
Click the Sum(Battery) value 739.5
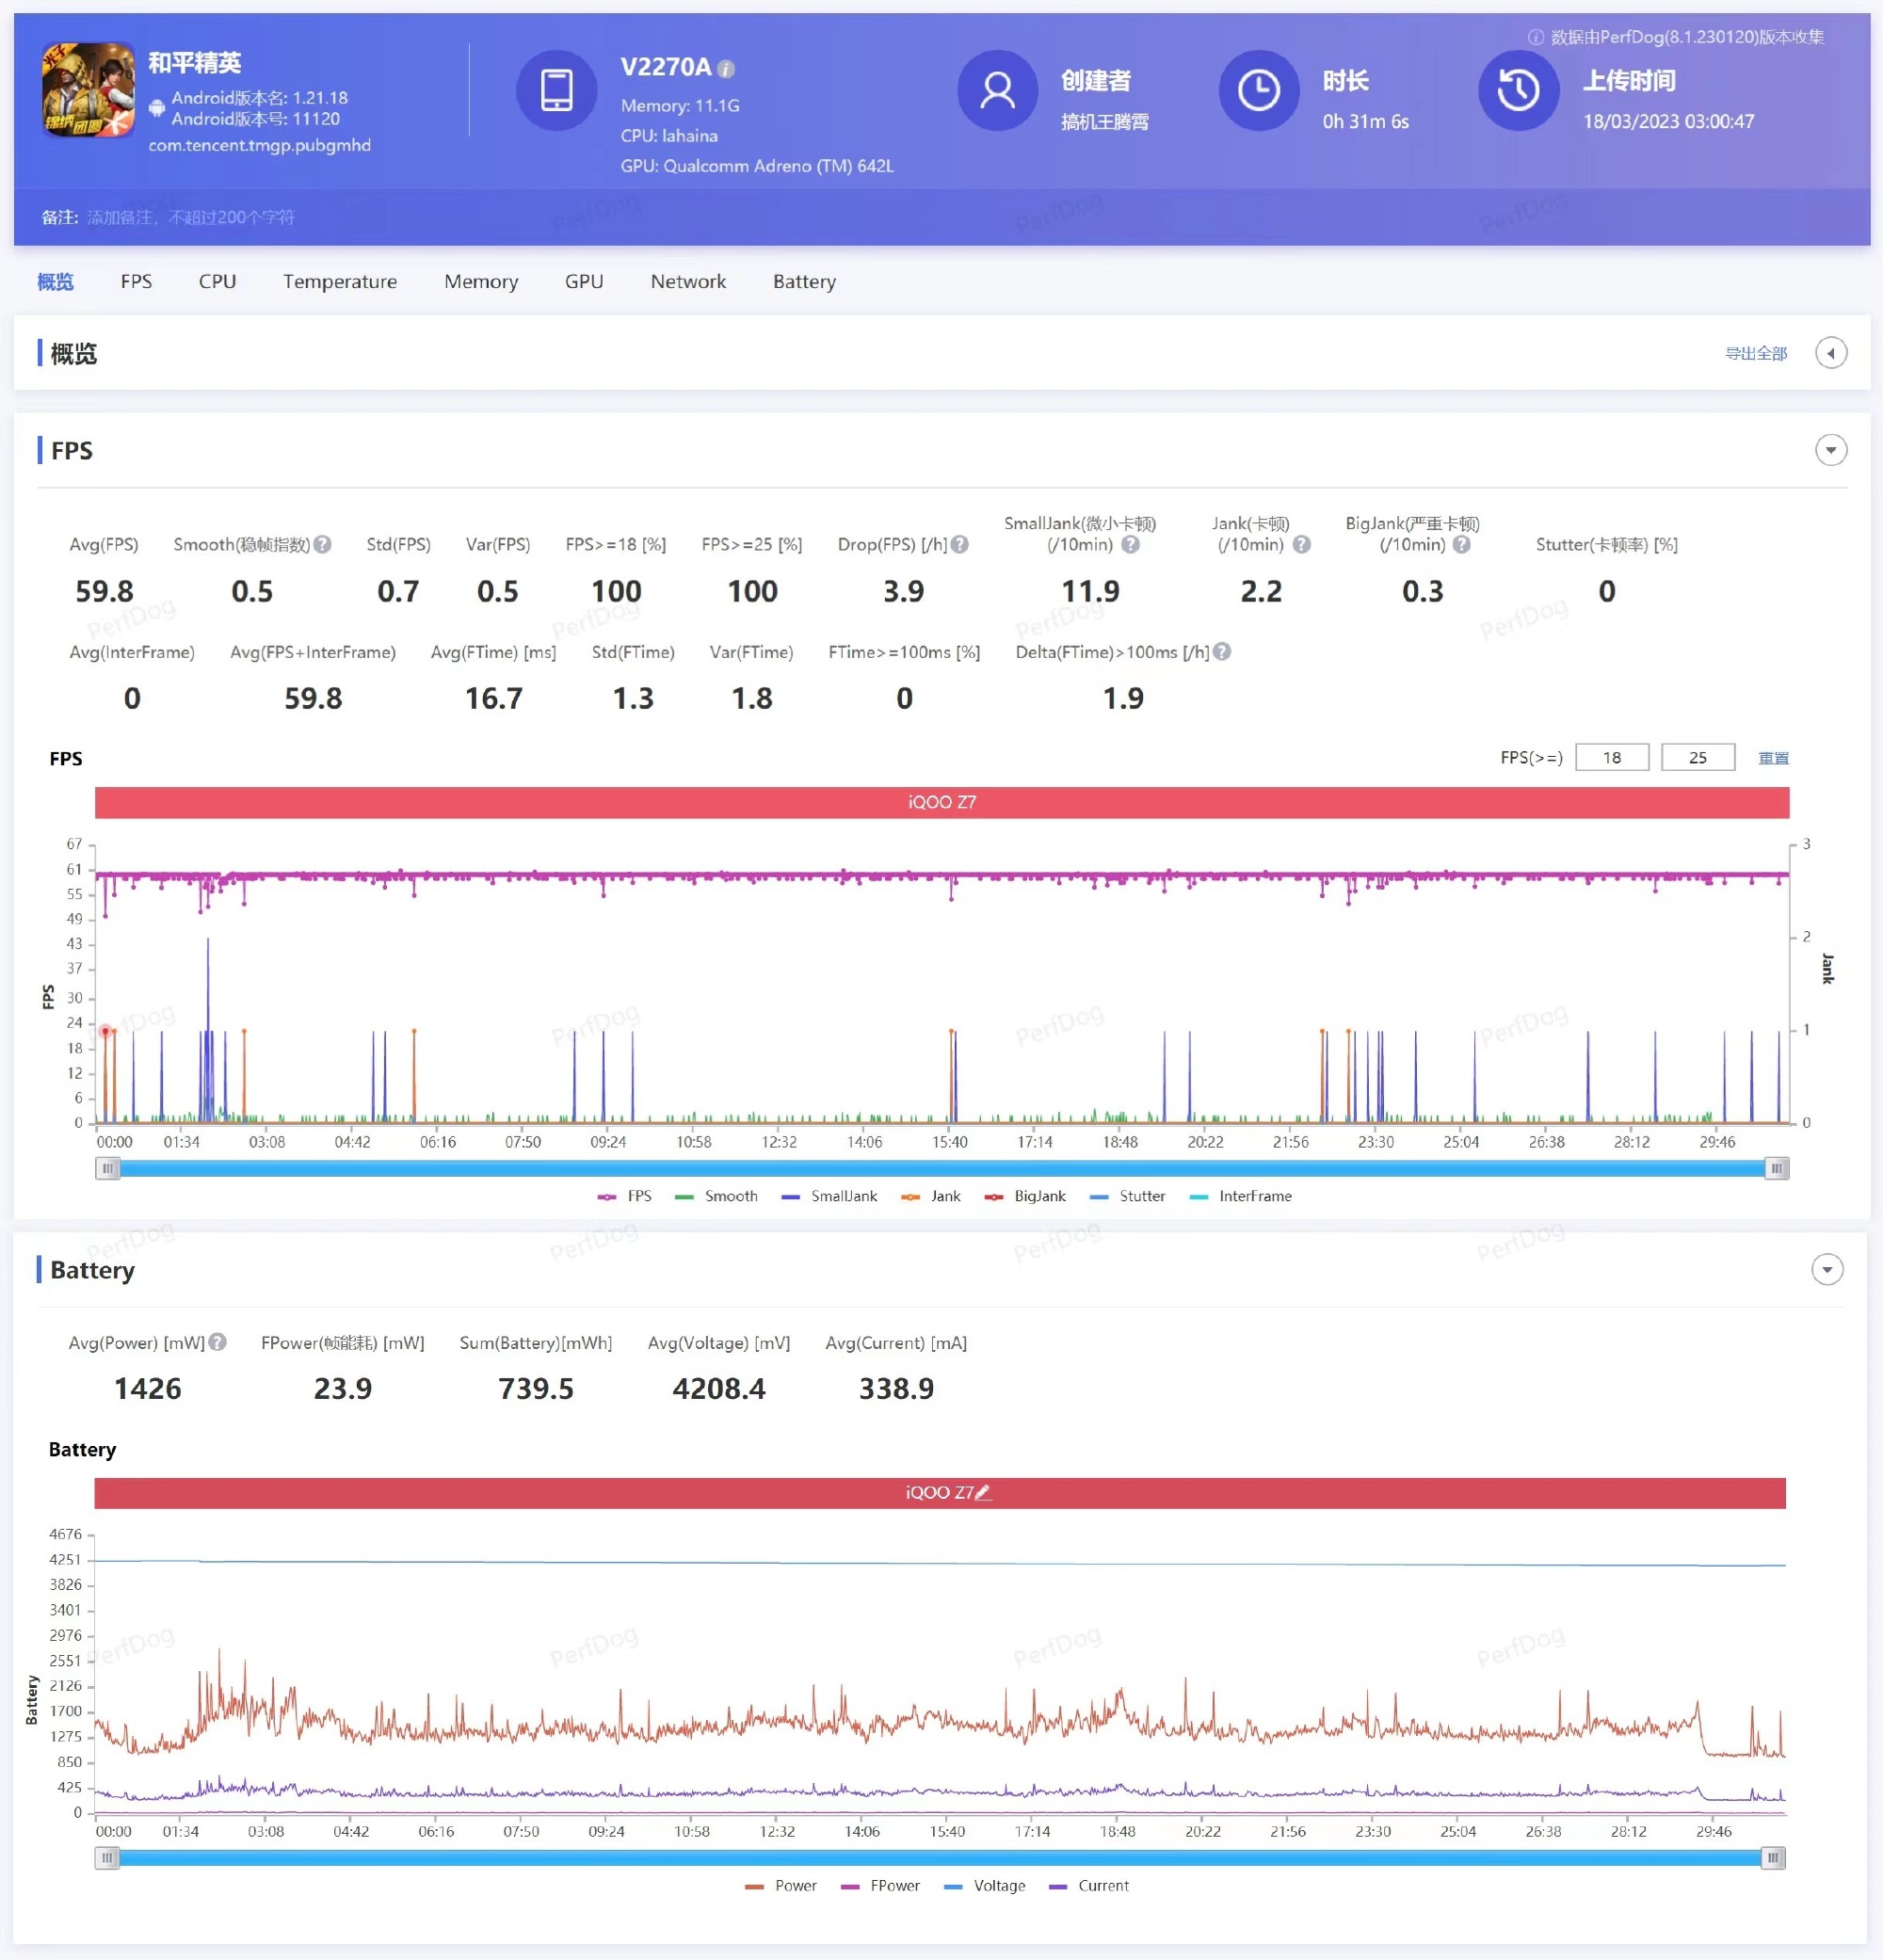point(536,1388)
